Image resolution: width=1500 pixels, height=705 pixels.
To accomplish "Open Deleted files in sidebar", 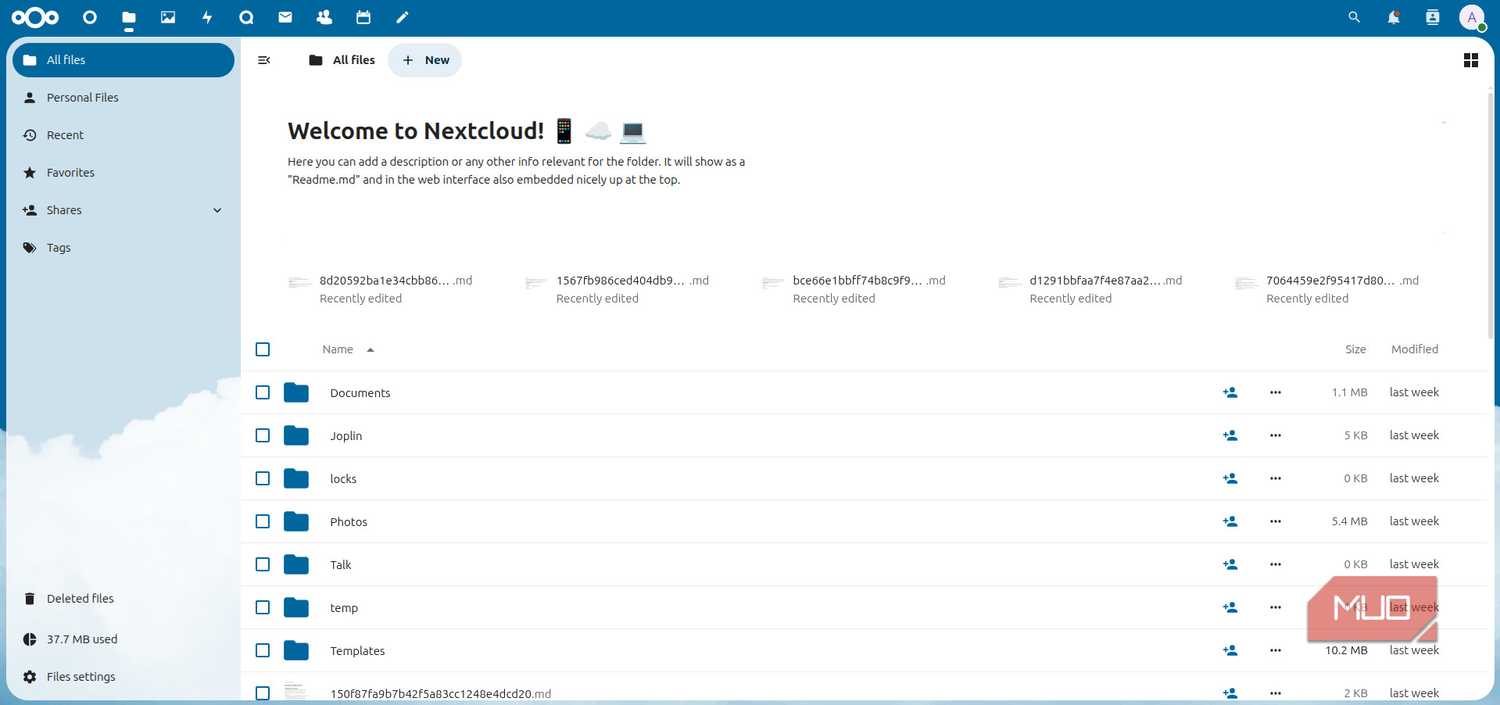I will tap(123, 598).
